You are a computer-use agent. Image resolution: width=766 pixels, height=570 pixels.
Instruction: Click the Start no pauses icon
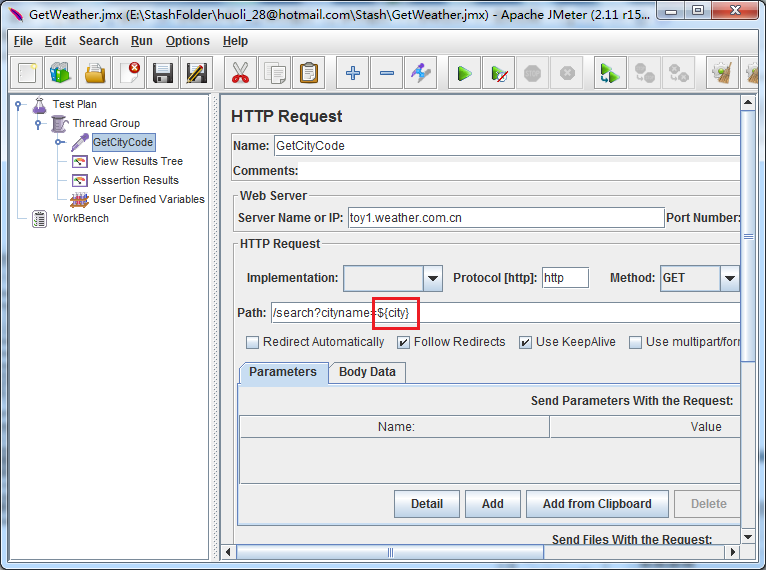click(x=498, y=73)
